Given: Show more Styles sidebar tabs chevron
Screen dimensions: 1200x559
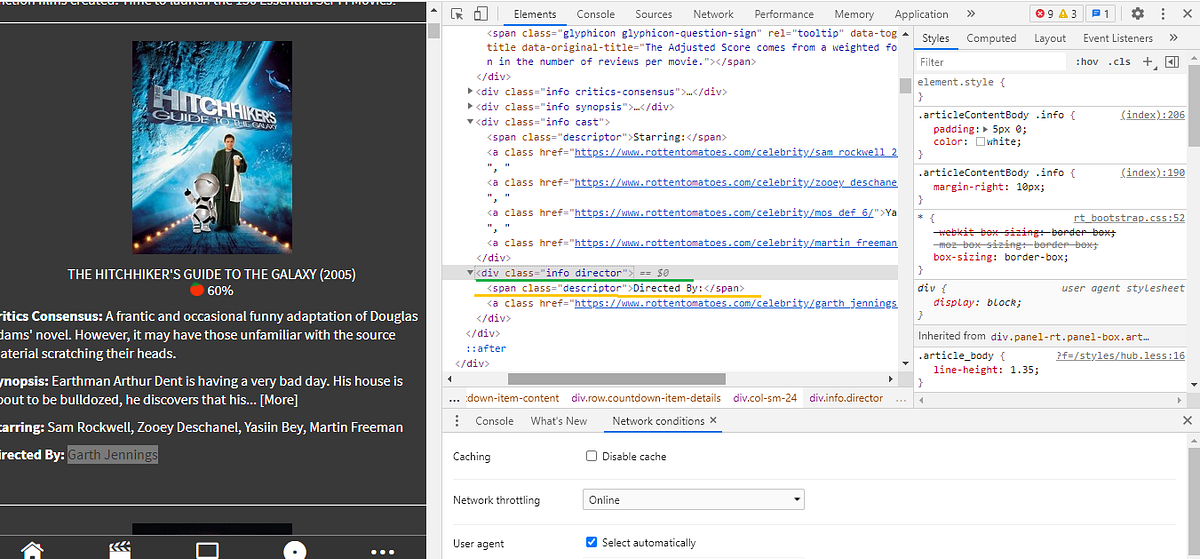Looking at the screenshot, I should [x=1174, y=38].
